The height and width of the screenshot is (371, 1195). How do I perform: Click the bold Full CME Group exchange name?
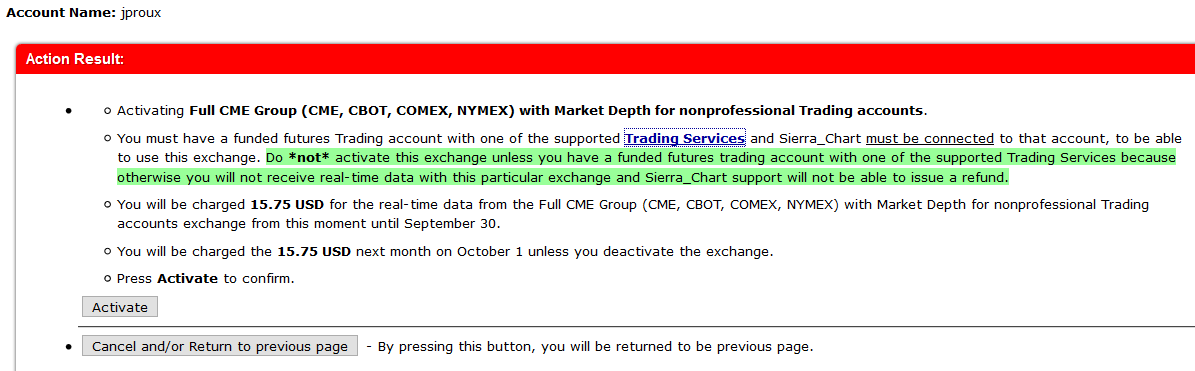[x=556, y=110]
